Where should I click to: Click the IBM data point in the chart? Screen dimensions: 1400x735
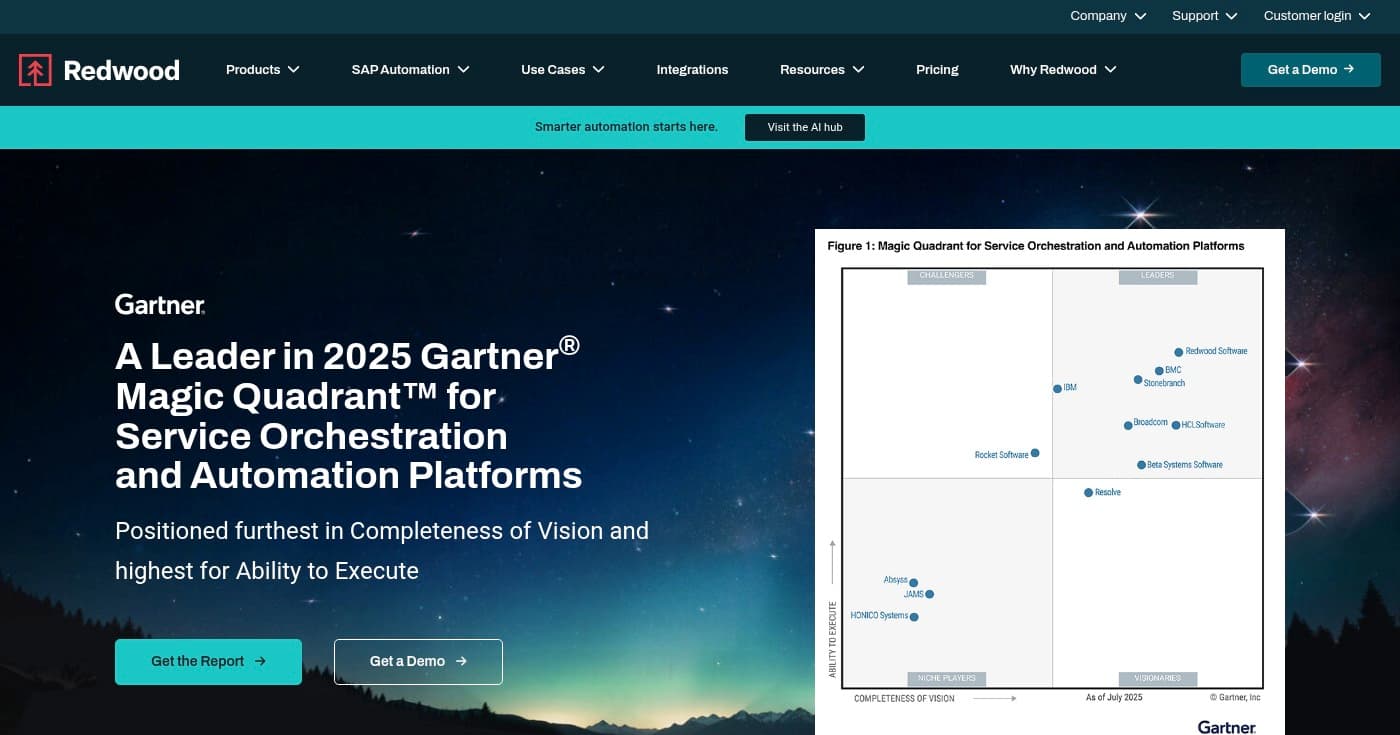pyautogui.click(x=1057, y=388)
